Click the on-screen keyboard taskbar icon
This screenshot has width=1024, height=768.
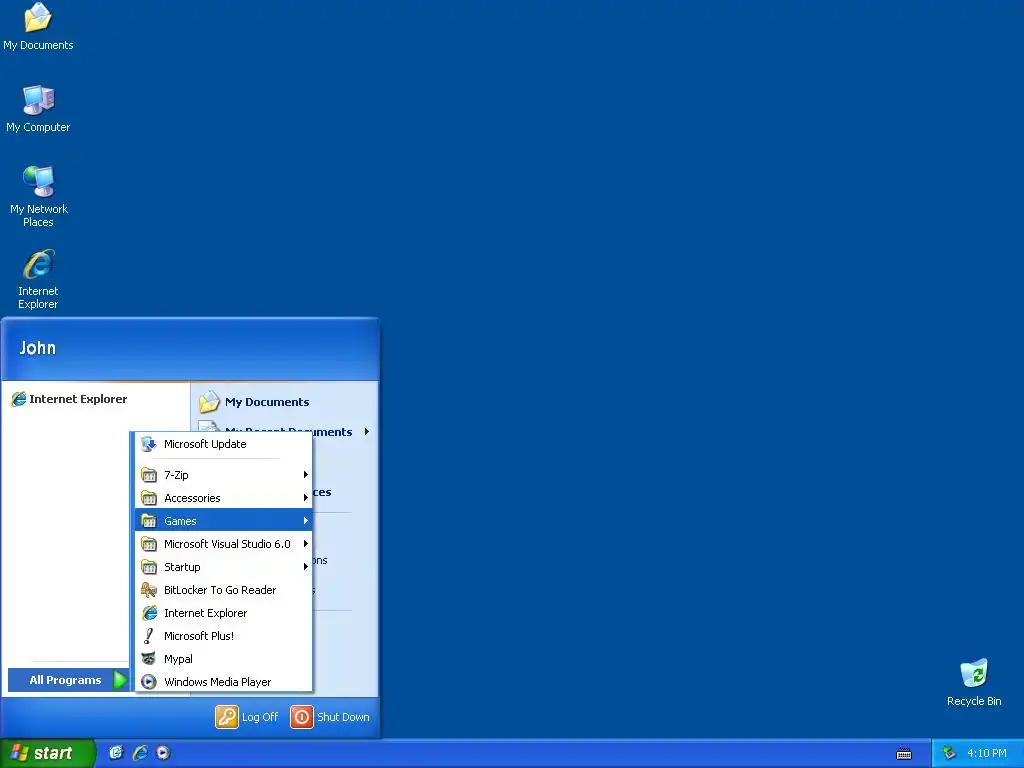click(904, 754)
